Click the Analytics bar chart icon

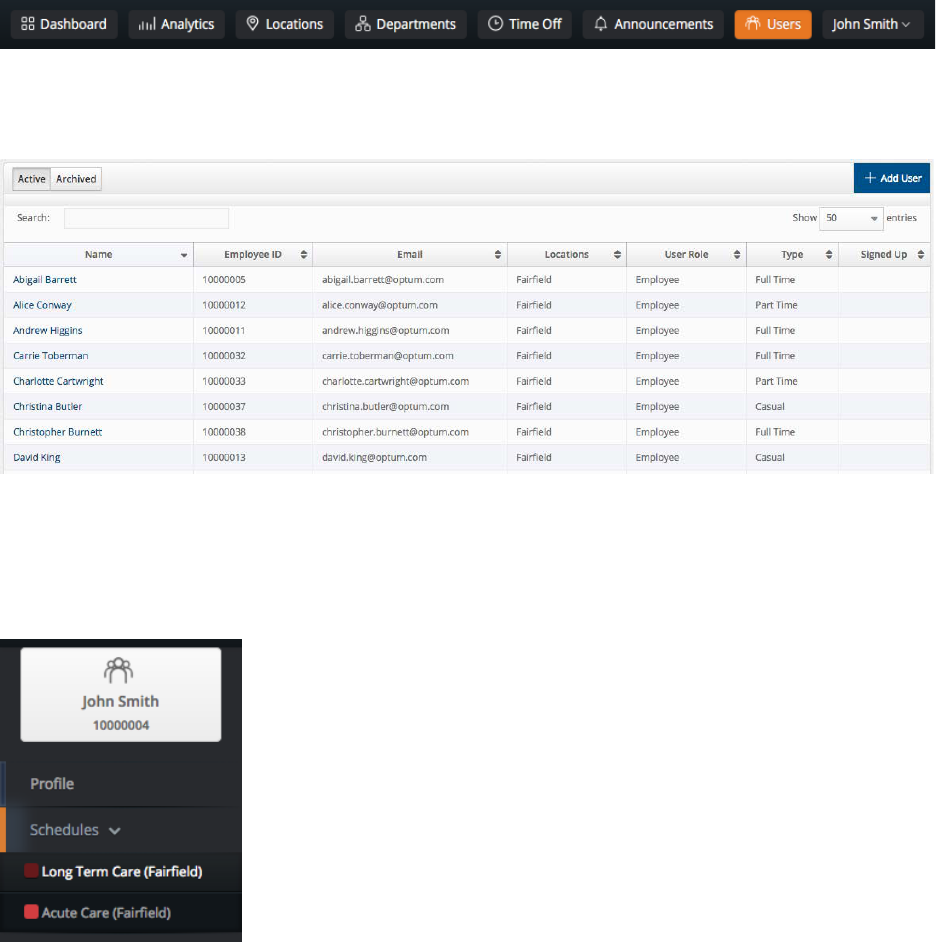click(x=146, y=24)
